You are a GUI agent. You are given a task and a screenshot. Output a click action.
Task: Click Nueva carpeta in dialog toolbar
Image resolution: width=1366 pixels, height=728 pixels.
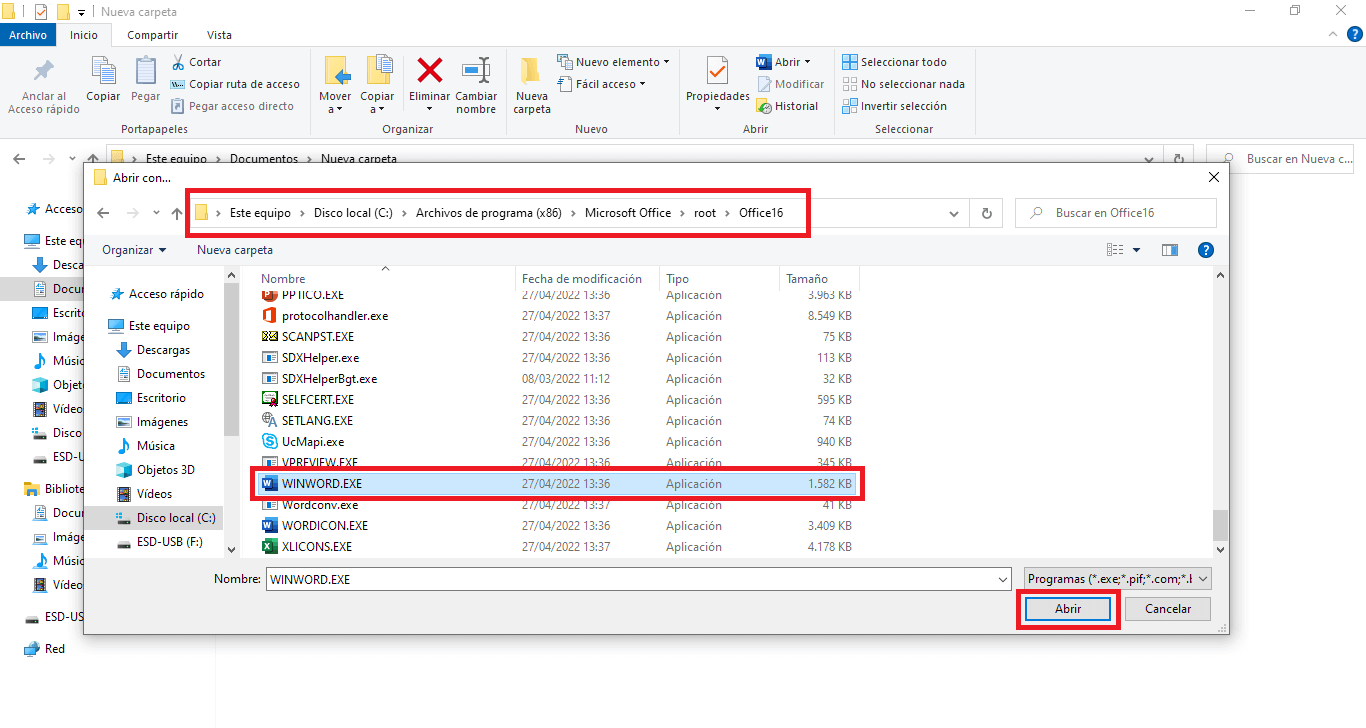[235, 250]
